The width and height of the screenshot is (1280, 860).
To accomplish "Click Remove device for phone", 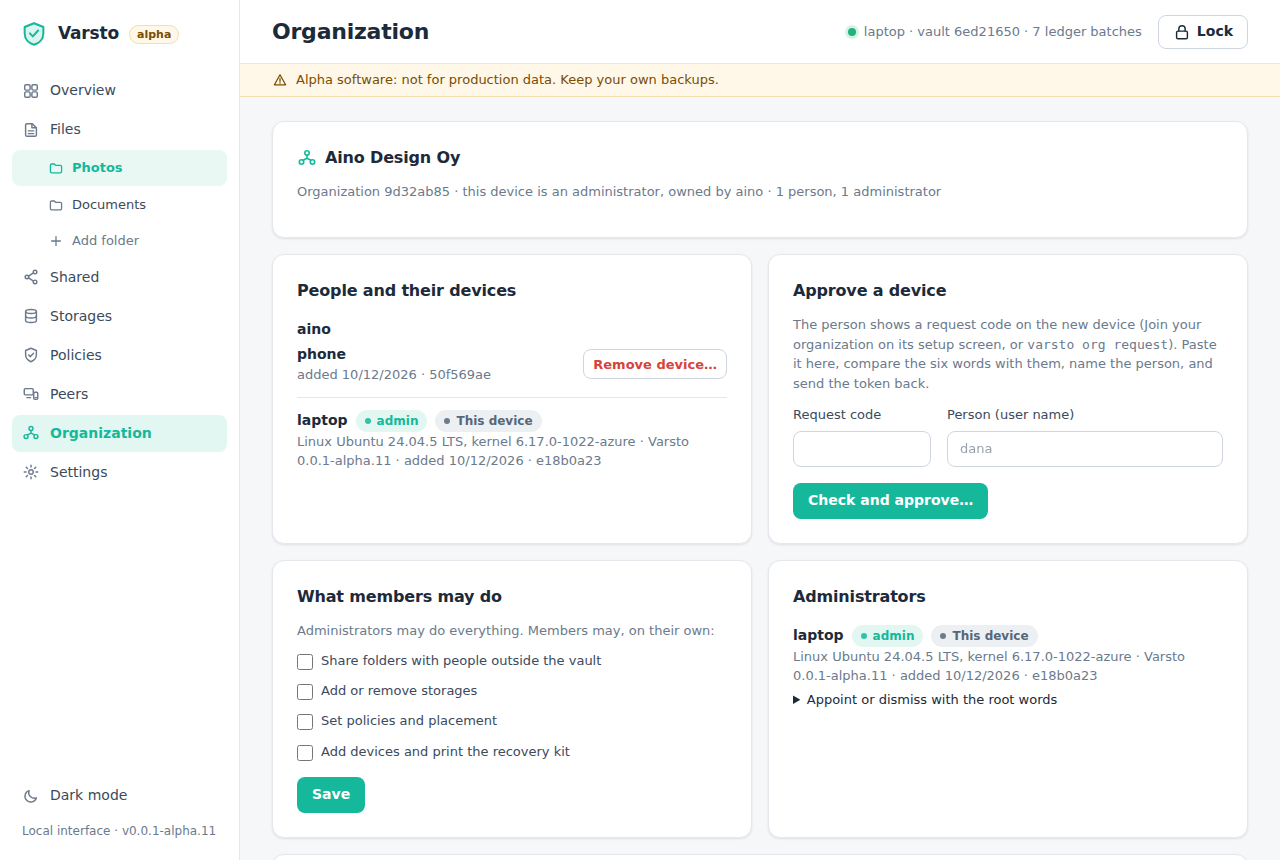I will point(655,364).
